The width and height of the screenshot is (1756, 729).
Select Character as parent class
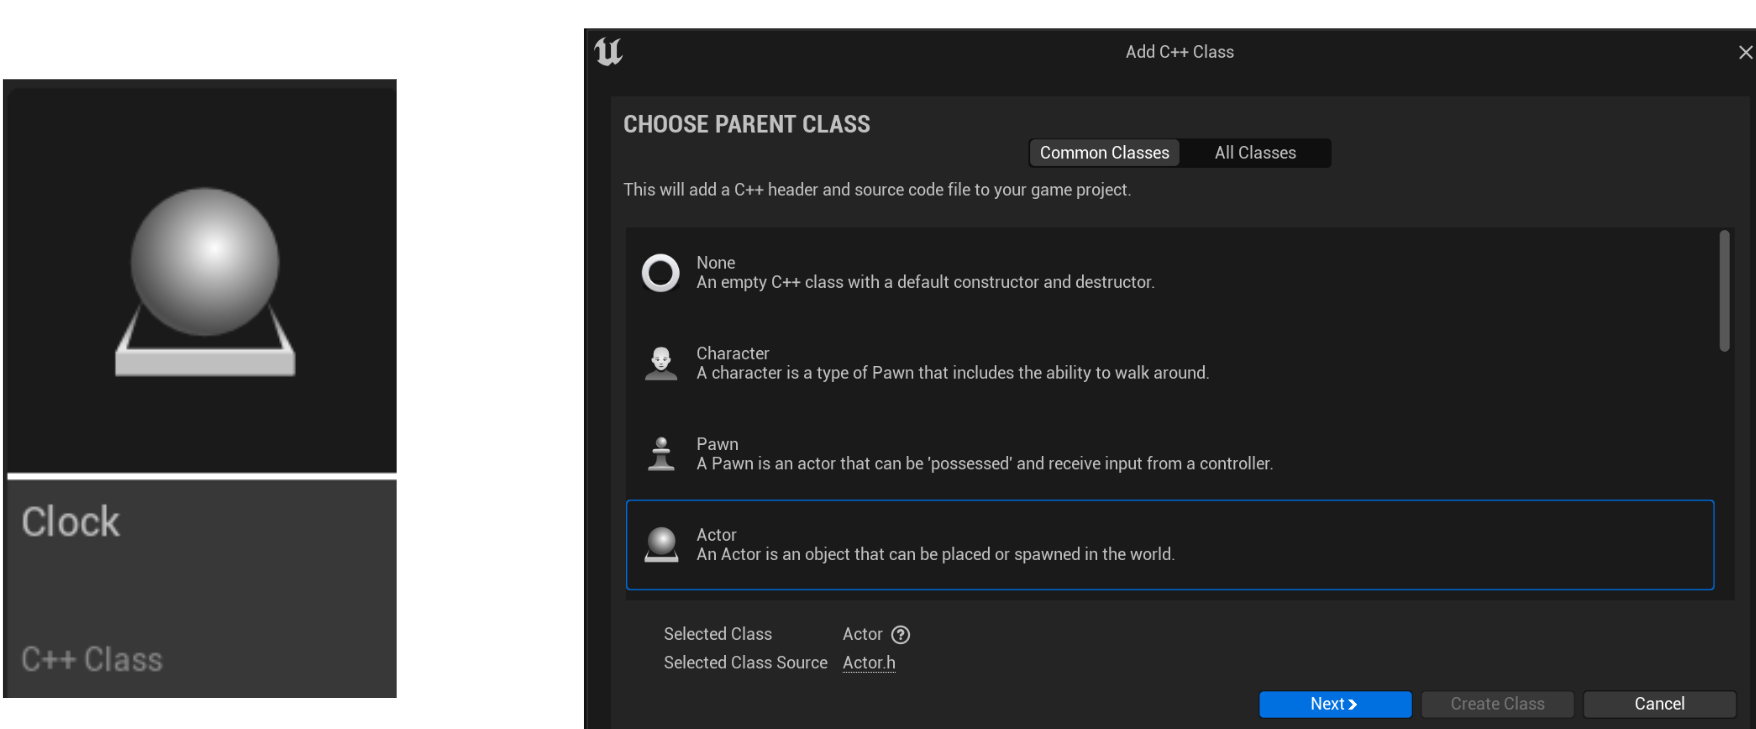pos(952,364)
